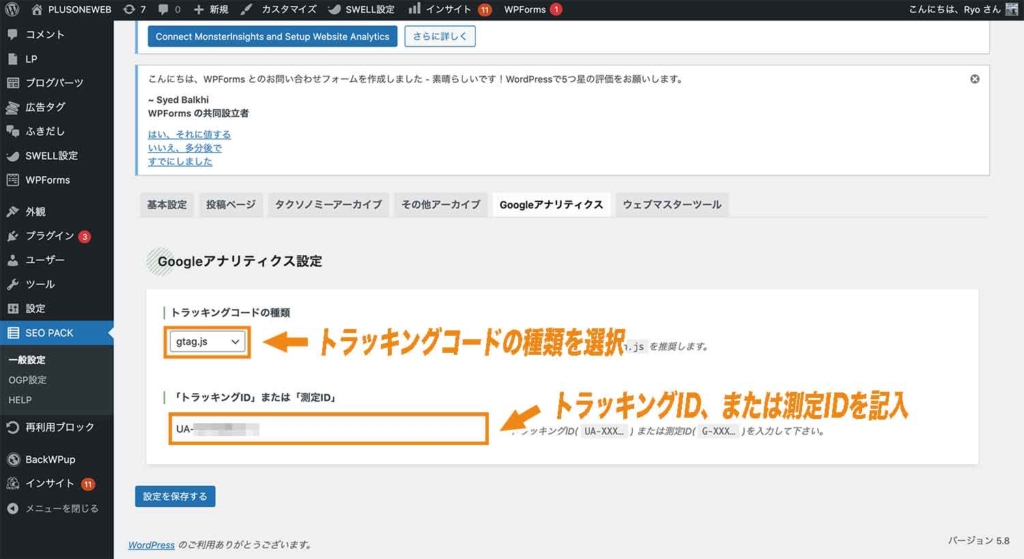Click the 設定 sidebar icon
The image size is (1024, 559).
pyautogui.click(x=12, y=308)
